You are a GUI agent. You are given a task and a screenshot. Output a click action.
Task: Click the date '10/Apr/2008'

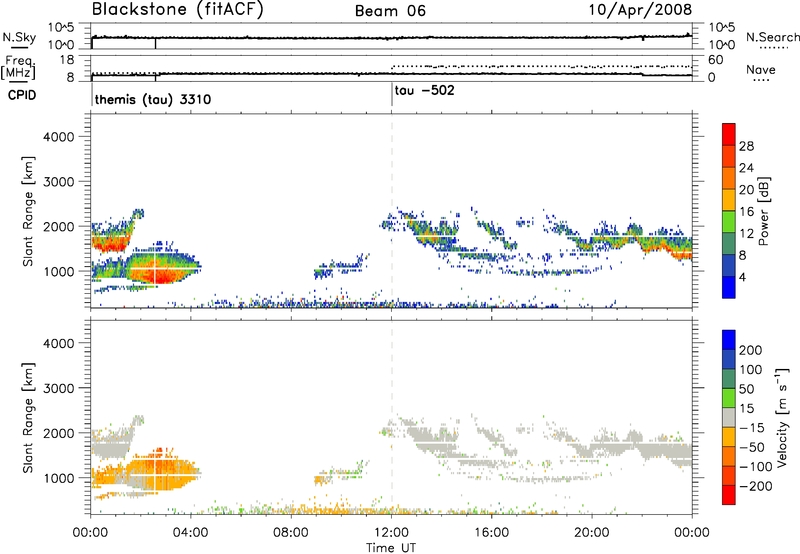[x=640, y=10]
